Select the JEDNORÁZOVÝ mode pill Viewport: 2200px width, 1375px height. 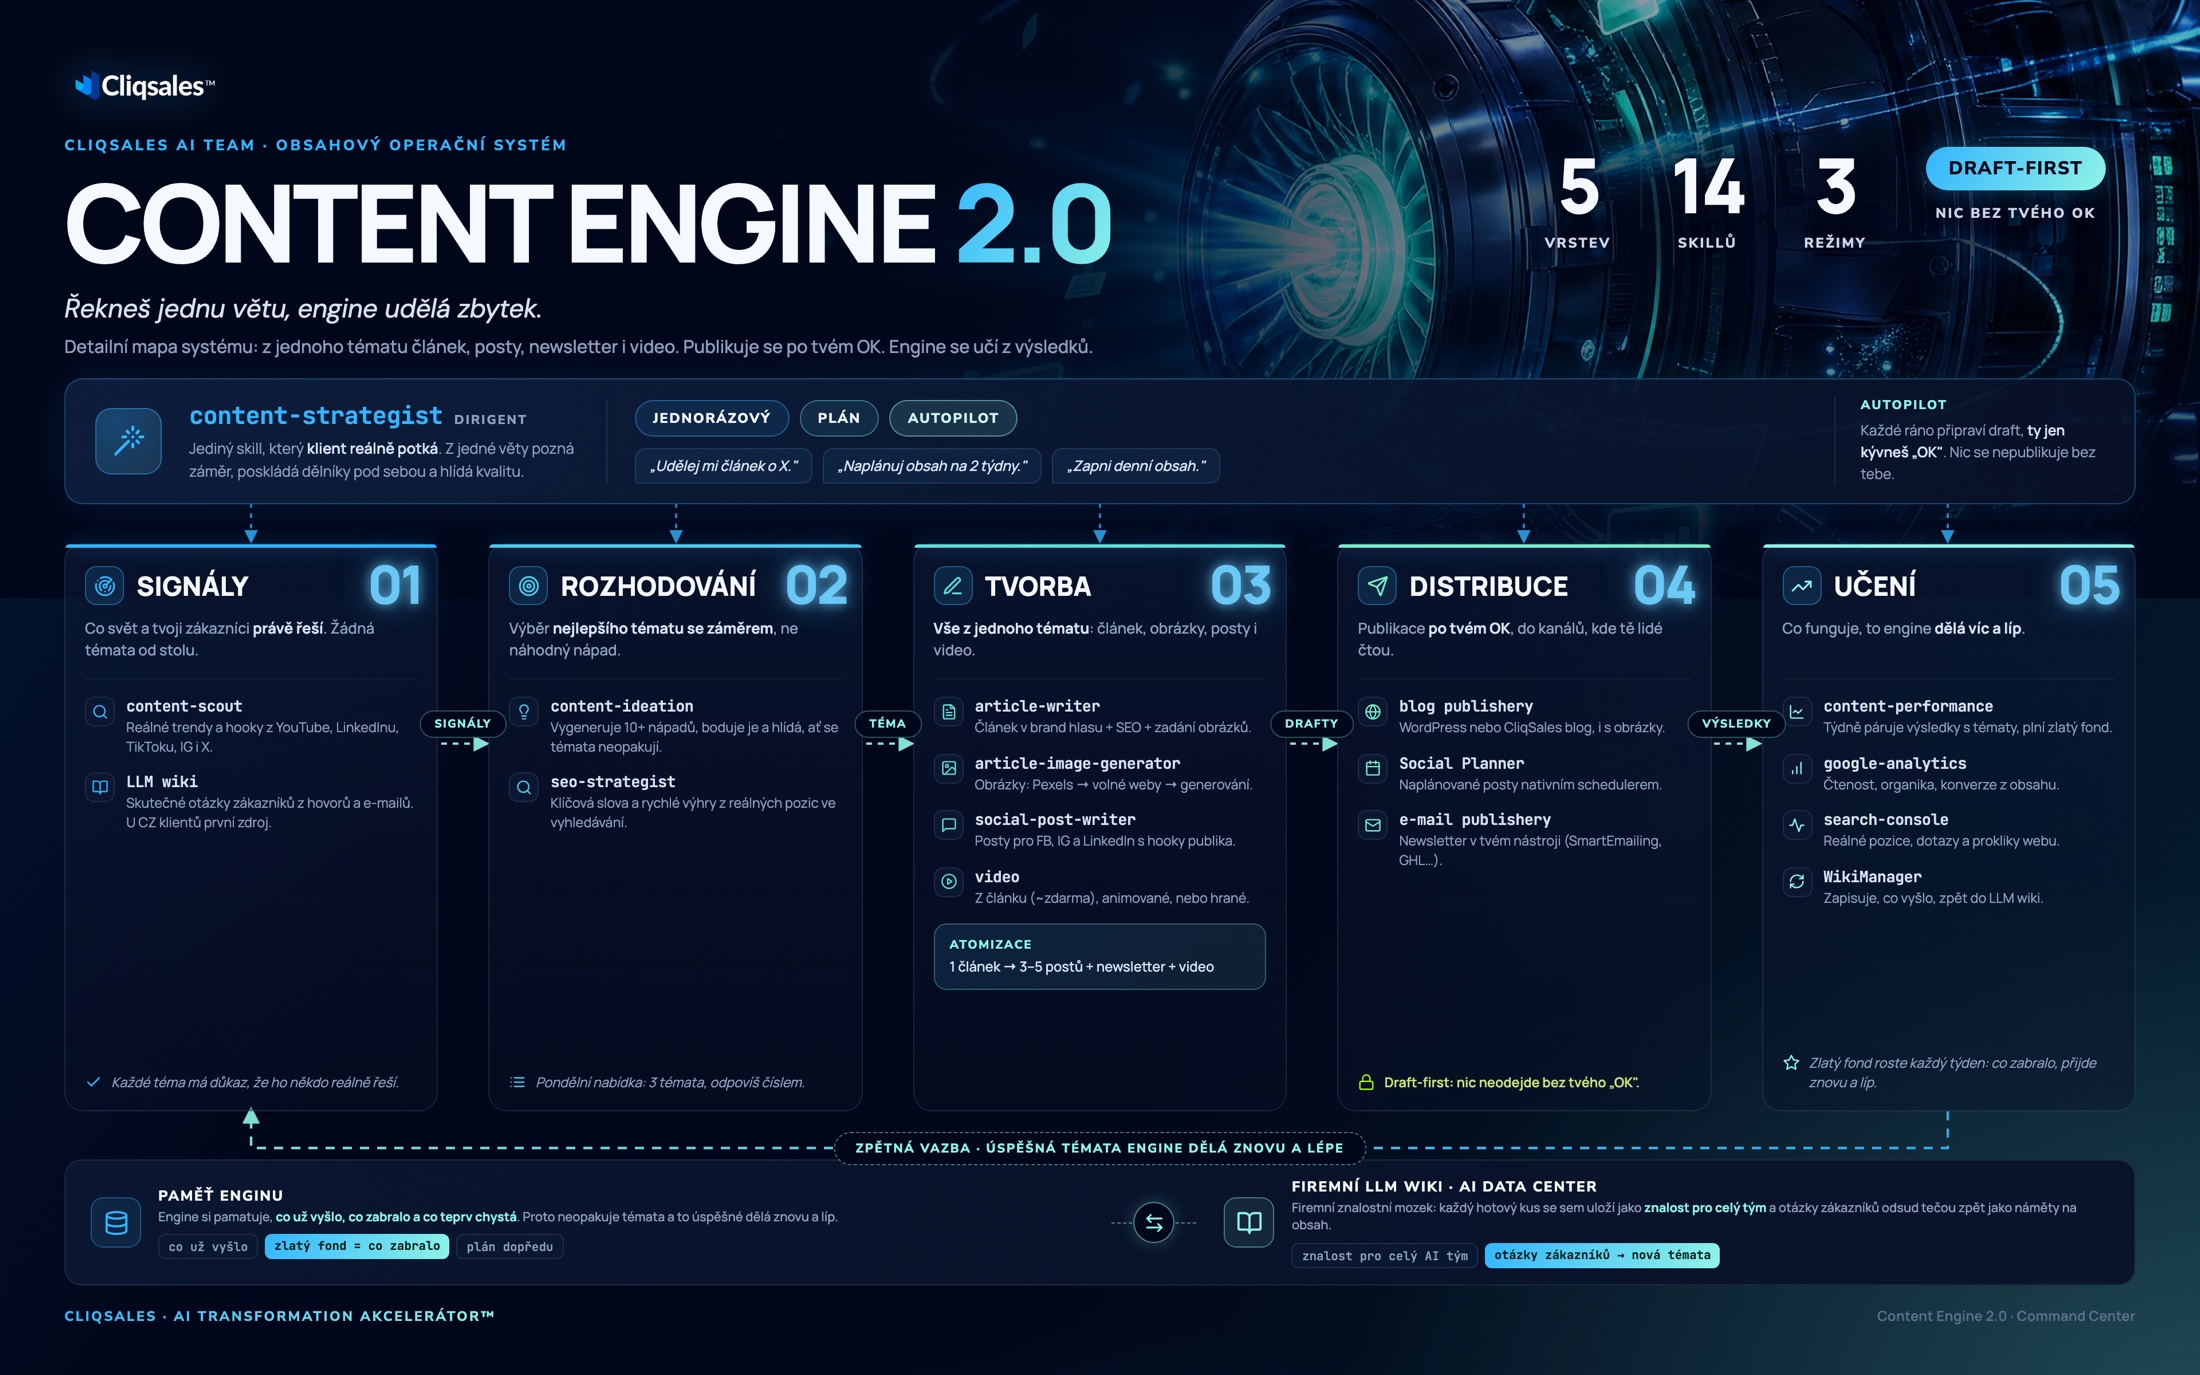tap(711, 418)
